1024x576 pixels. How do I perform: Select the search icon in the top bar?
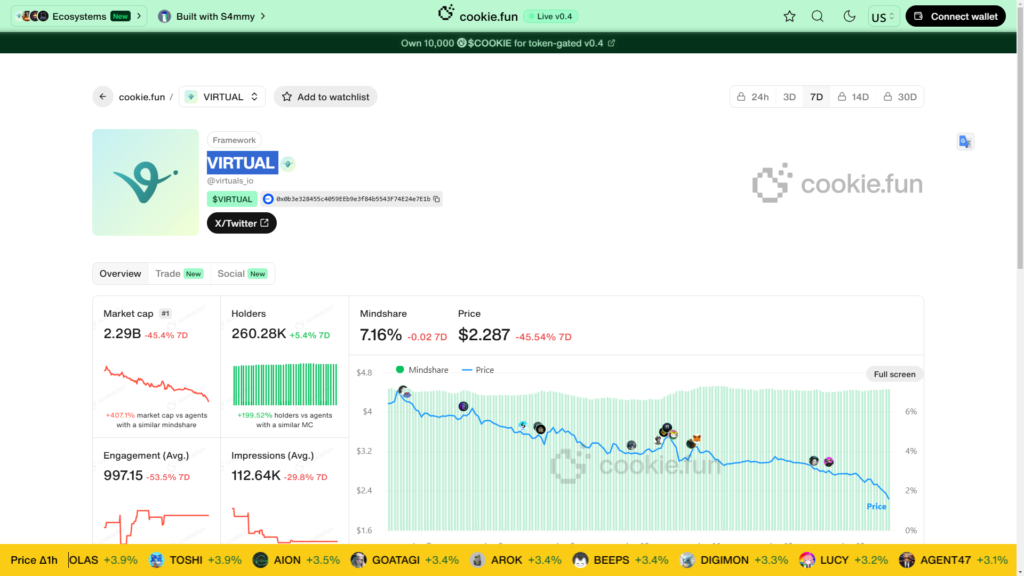tap(817, 16)
